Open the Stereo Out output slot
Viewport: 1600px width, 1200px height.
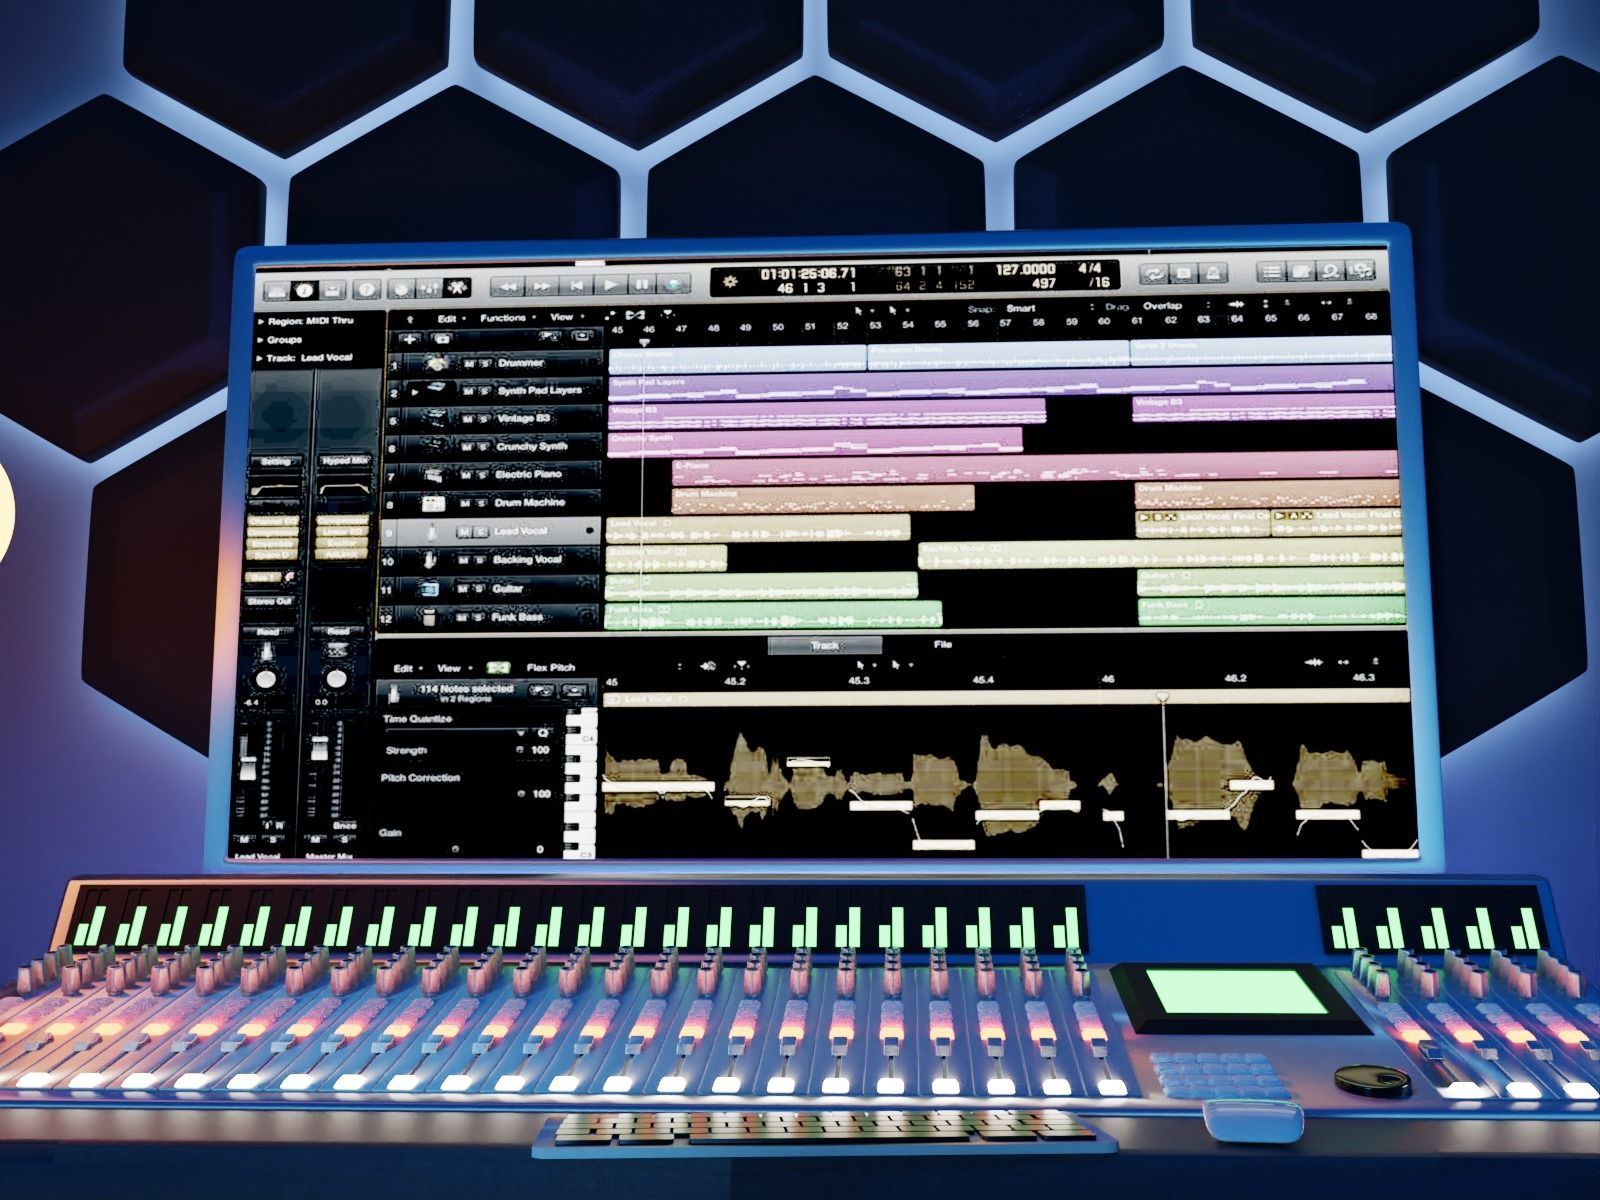click(x=268, y=602)
